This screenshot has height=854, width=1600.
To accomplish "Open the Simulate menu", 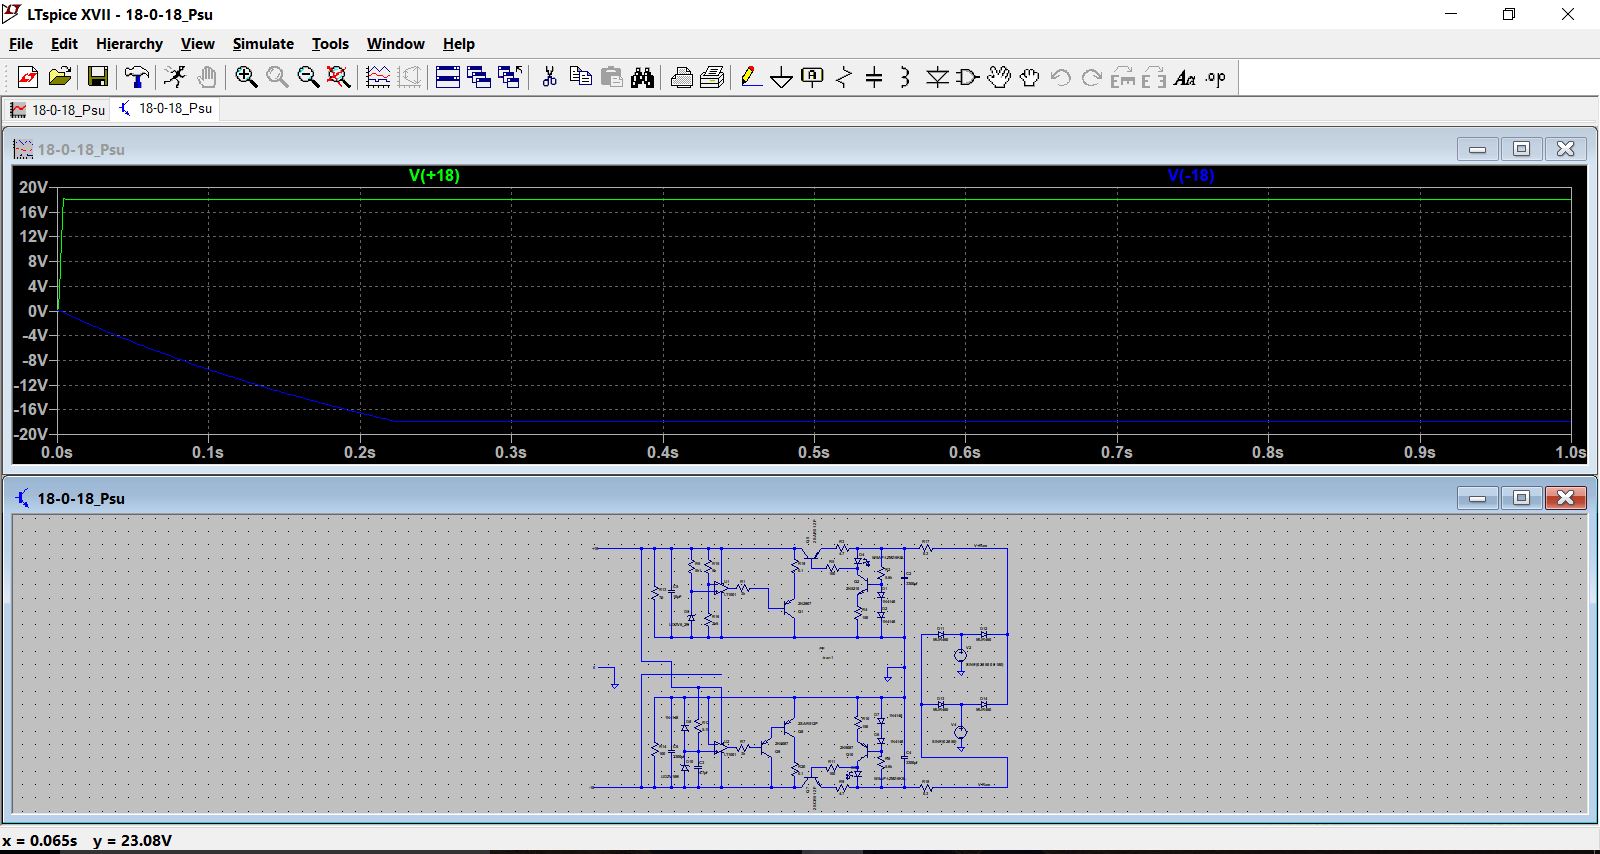I will pyautogui.click(x=263, y=44).
